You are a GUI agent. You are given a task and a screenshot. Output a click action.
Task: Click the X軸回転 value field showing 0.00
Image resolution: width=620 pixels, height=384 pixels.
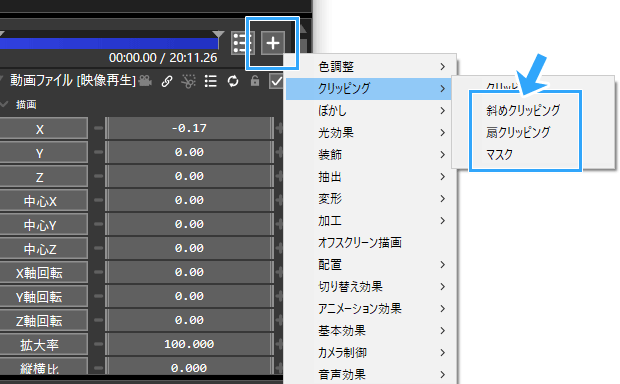click(189, 272)
